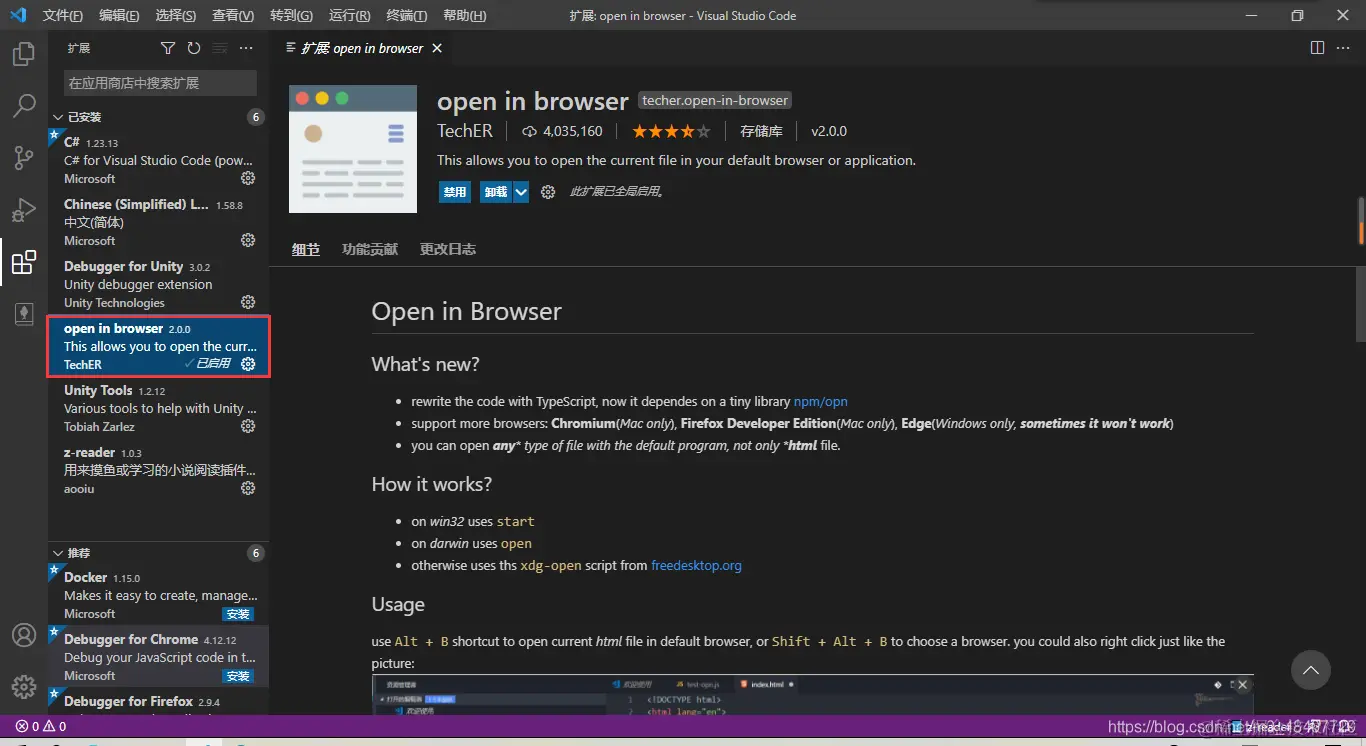Click the TechER publisher name
1366x746 pixels.
(x=465, y=131)
